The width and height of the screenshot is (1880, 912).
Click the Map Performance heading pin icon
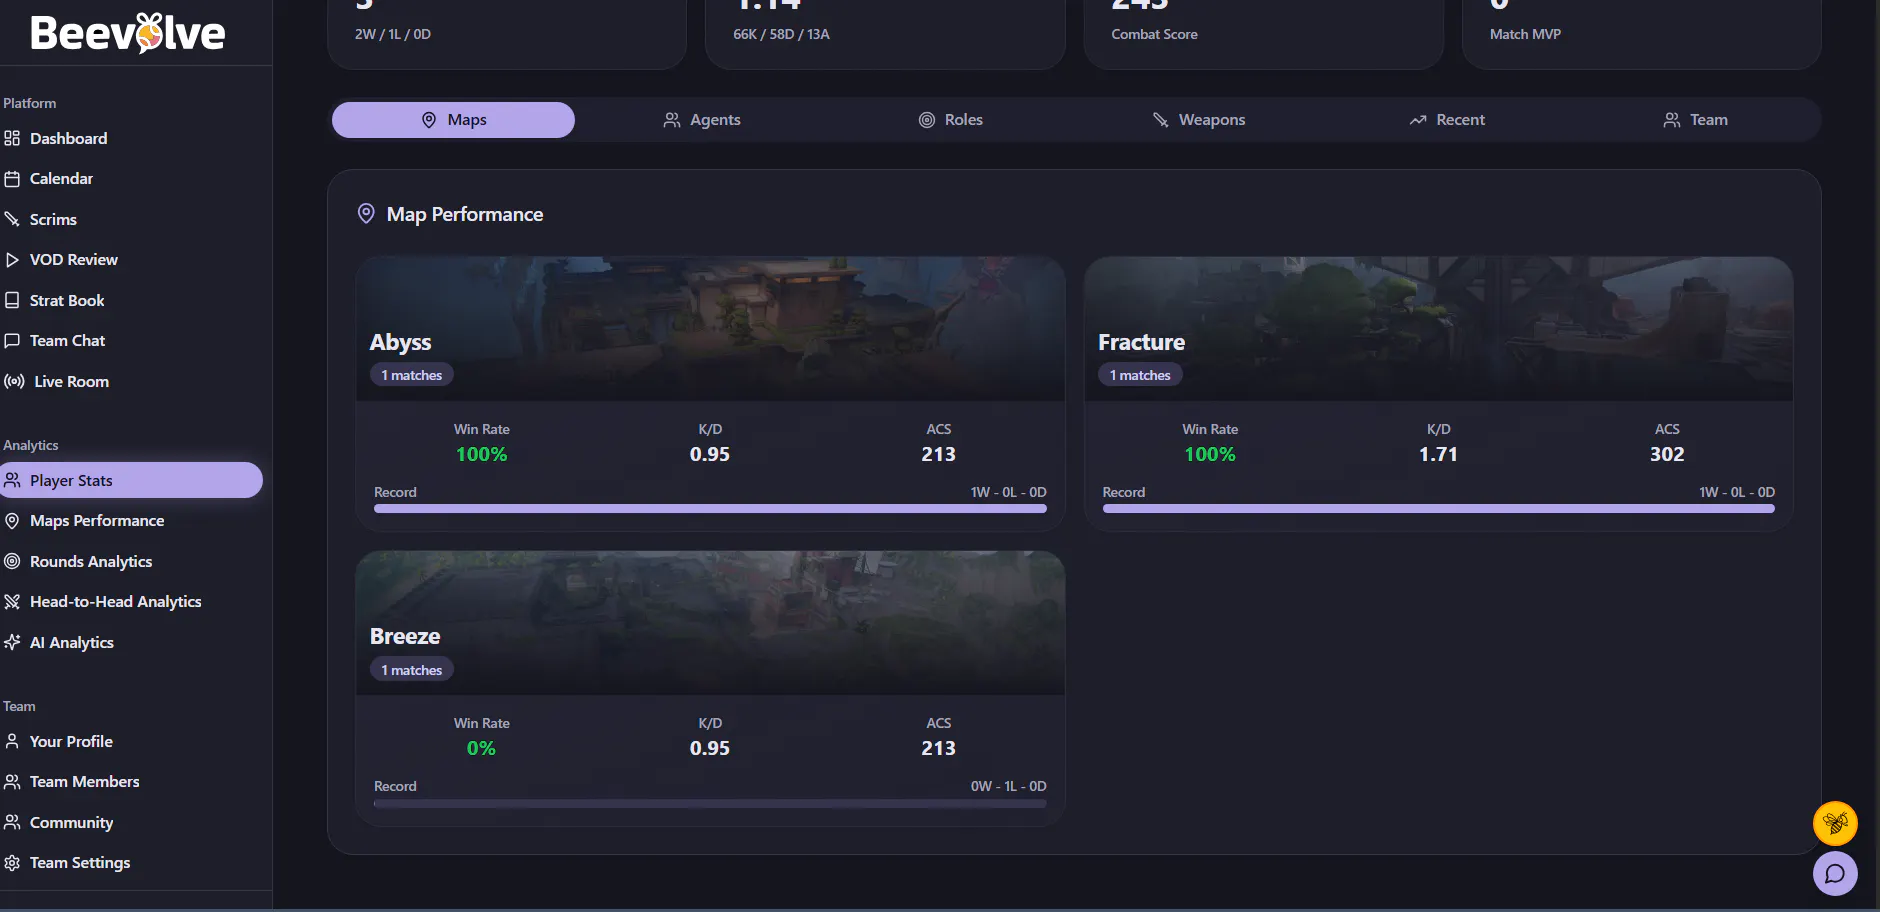click(x=366, y=214)
